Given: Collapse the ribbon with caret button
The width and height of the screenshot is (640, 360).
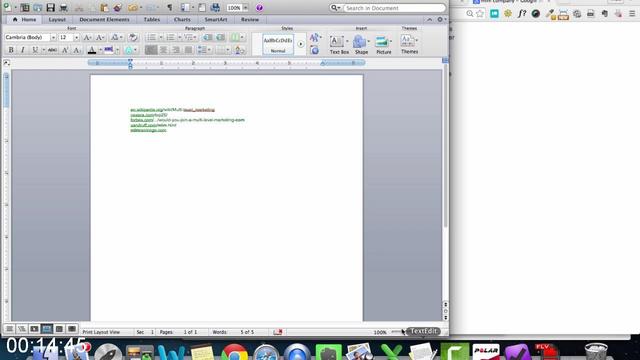Looking at the screenshot, I should tap(429, 20).
